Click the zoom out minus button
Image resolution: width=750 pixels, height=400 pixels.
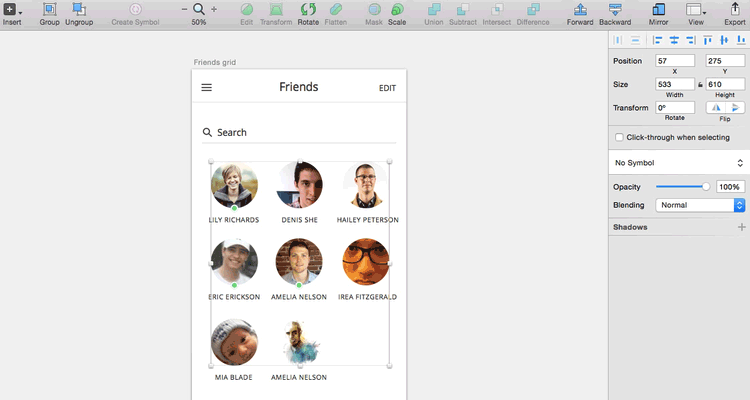tap(185, 9)
